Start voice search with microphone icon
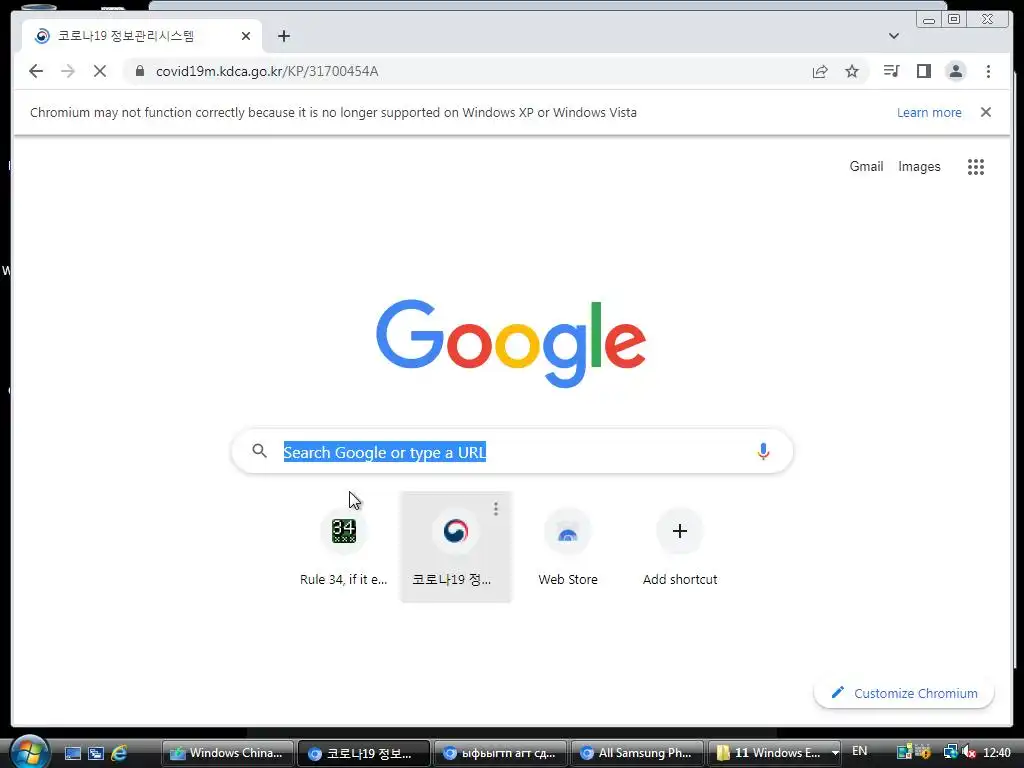 (763, 451)
